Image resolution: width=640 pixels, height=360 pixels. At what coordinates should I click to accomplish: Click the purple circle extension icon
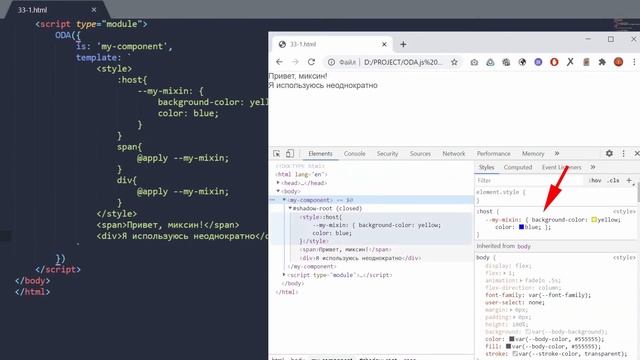[x=538, y=62]
